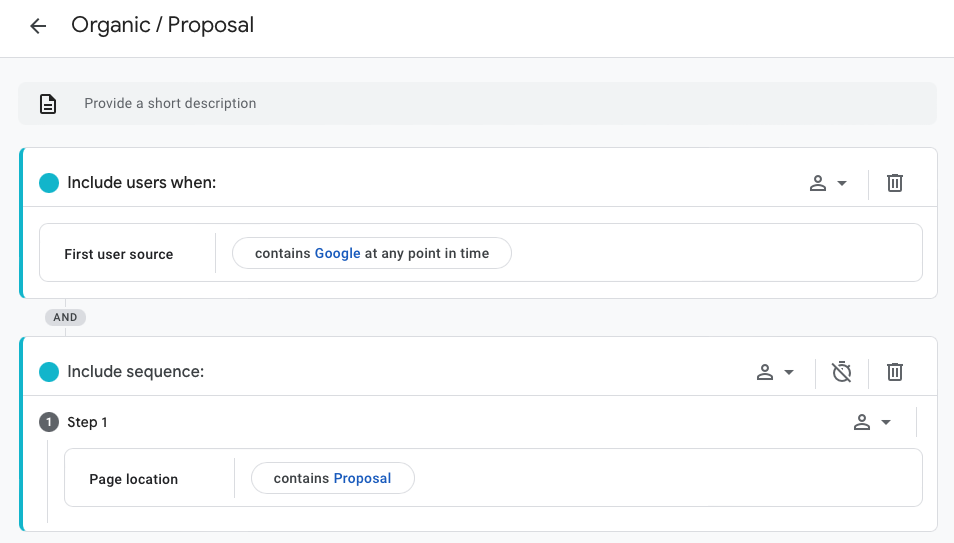Screen dimensions: 954x543
Task: Select the First user source dimension
Action: pyautogui.click(x=119, y=254)
